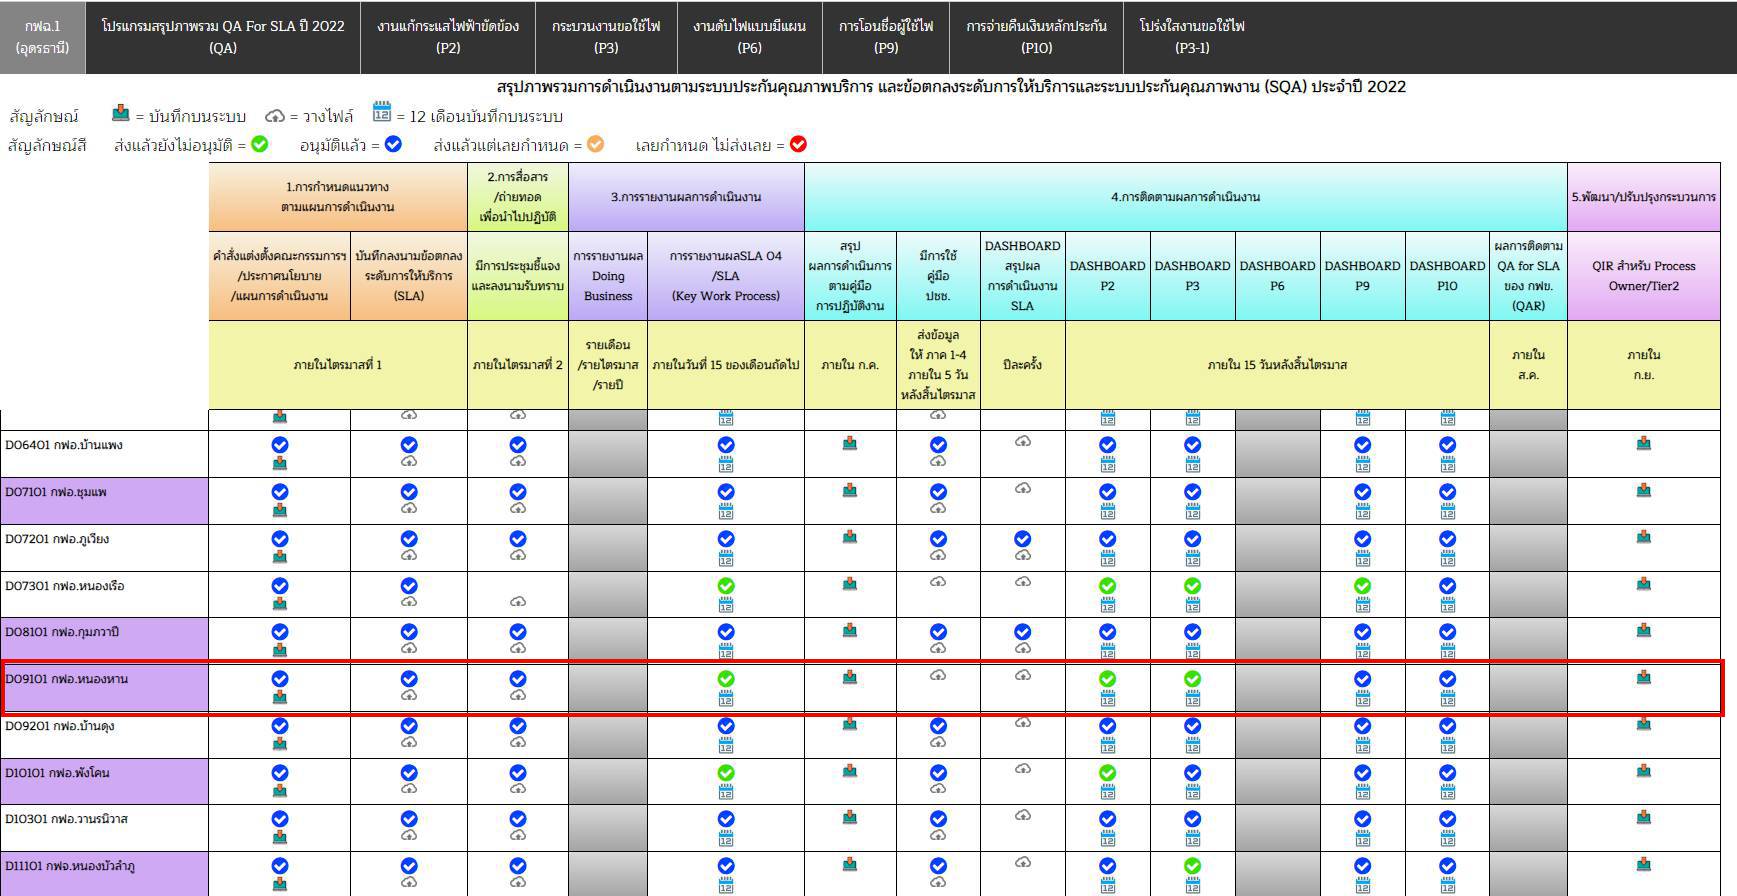Click cloud upload icon in D07101 SLA agreement cell
The image size is (1737, 896).
409,508
